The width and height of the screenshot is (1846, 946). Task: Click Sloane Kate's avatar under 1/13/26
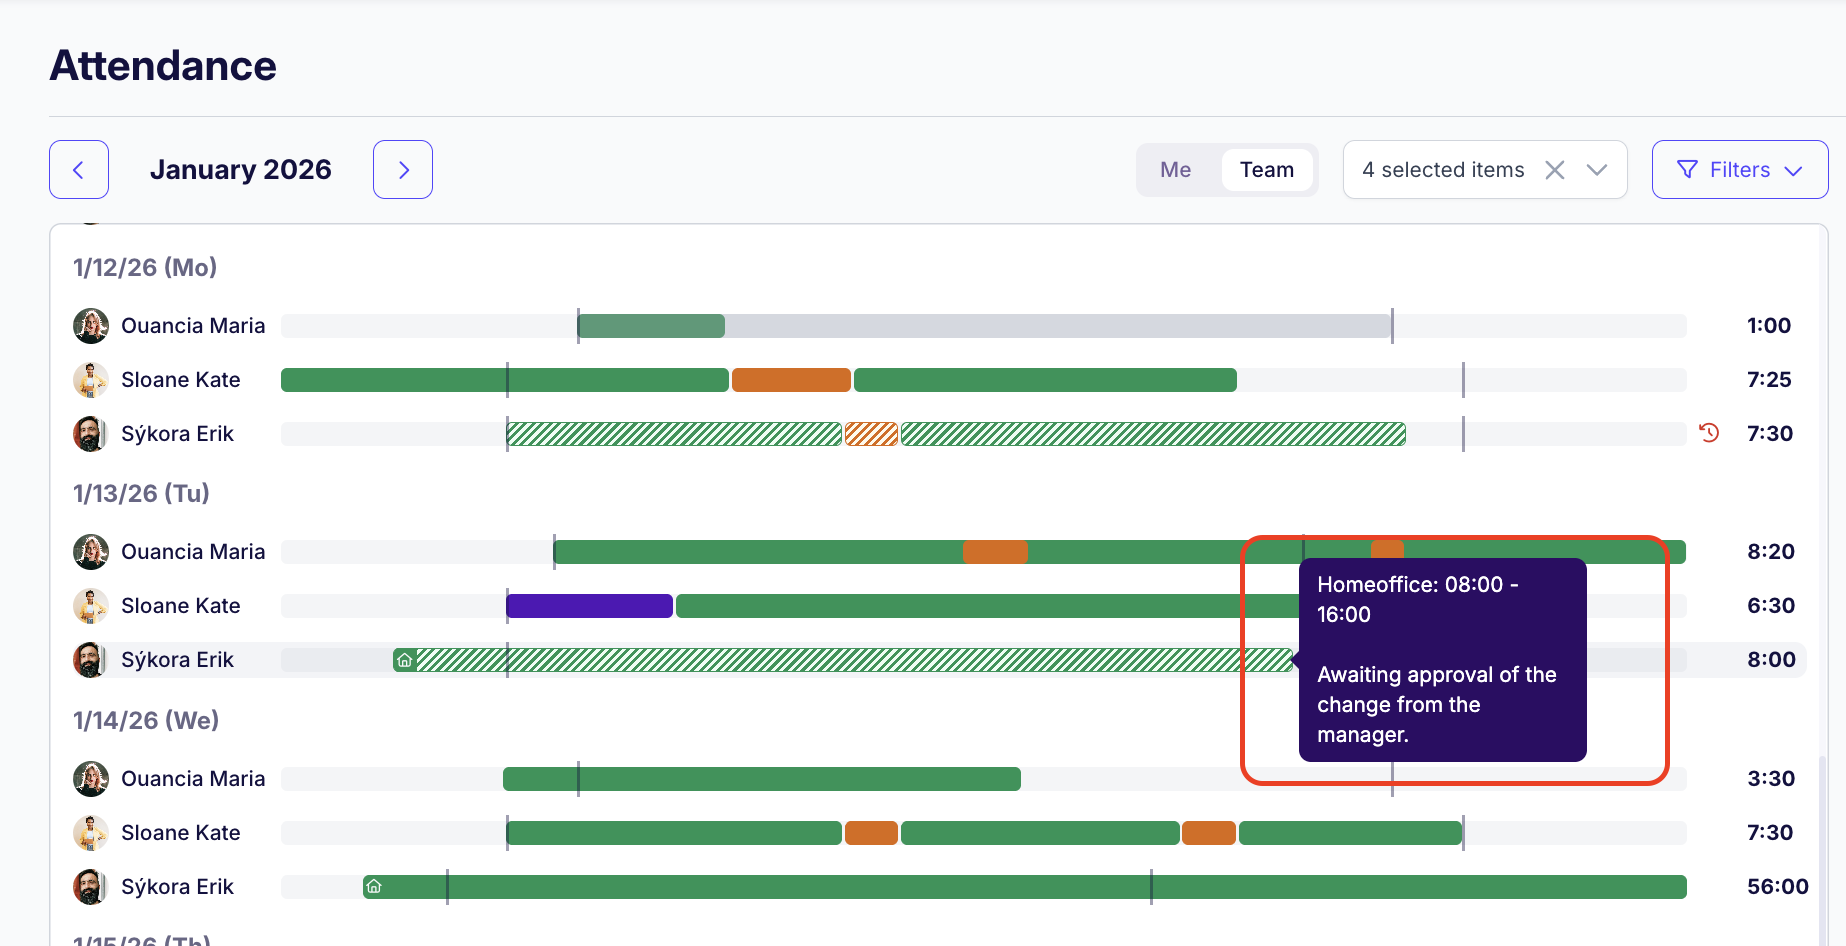91,606
